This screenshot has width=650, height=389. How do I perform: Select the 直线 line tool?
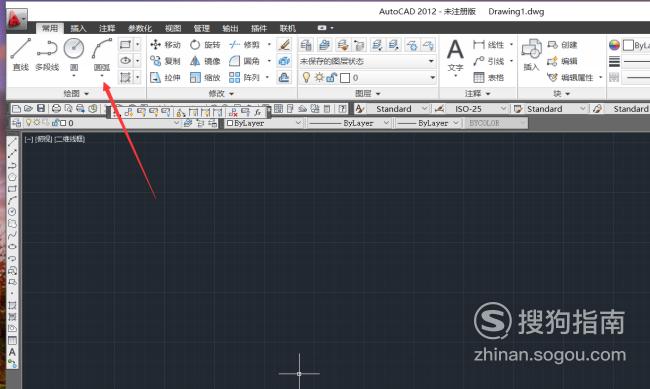coord(20,54)
